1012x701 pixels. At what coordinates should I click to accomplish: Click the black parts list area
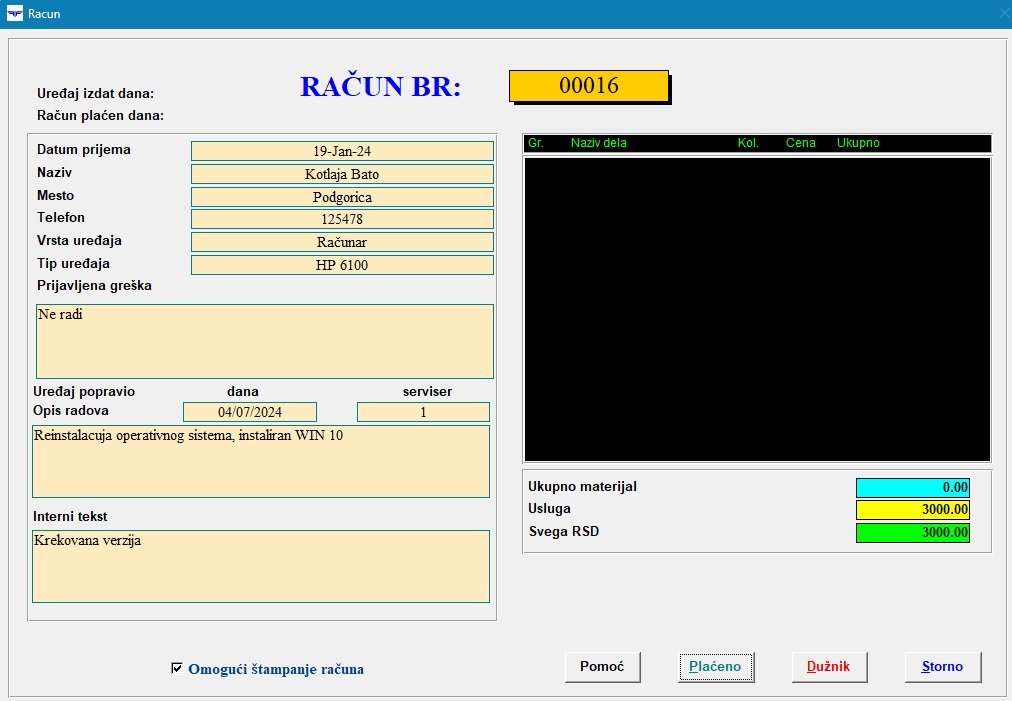[757, 308]
